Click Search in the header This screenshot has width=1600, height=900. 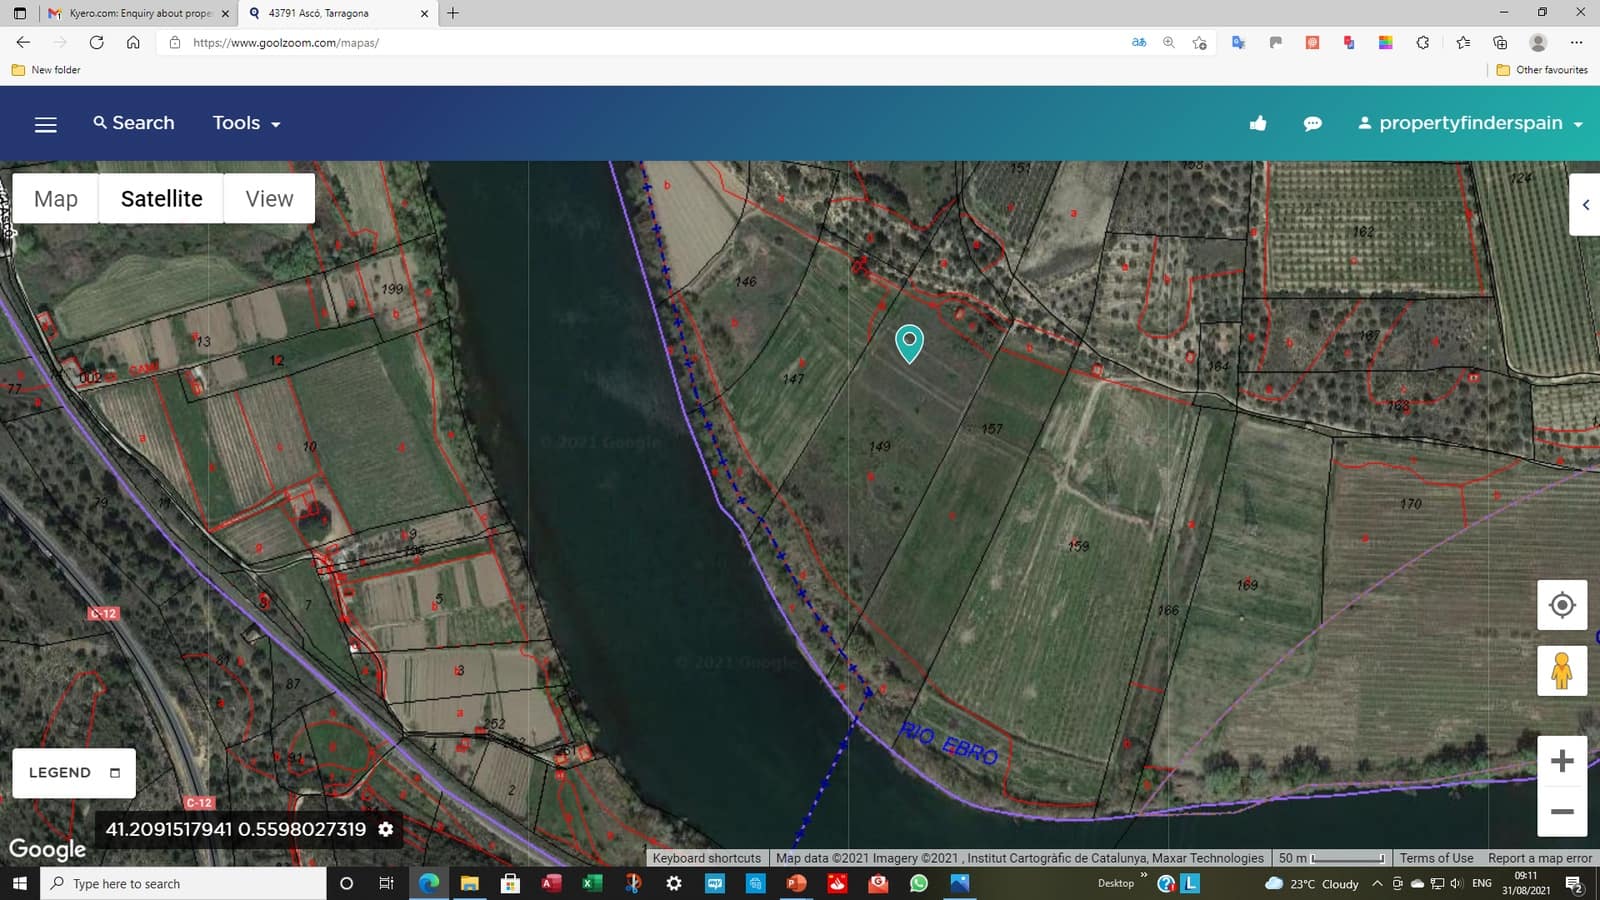coord(133,123)
